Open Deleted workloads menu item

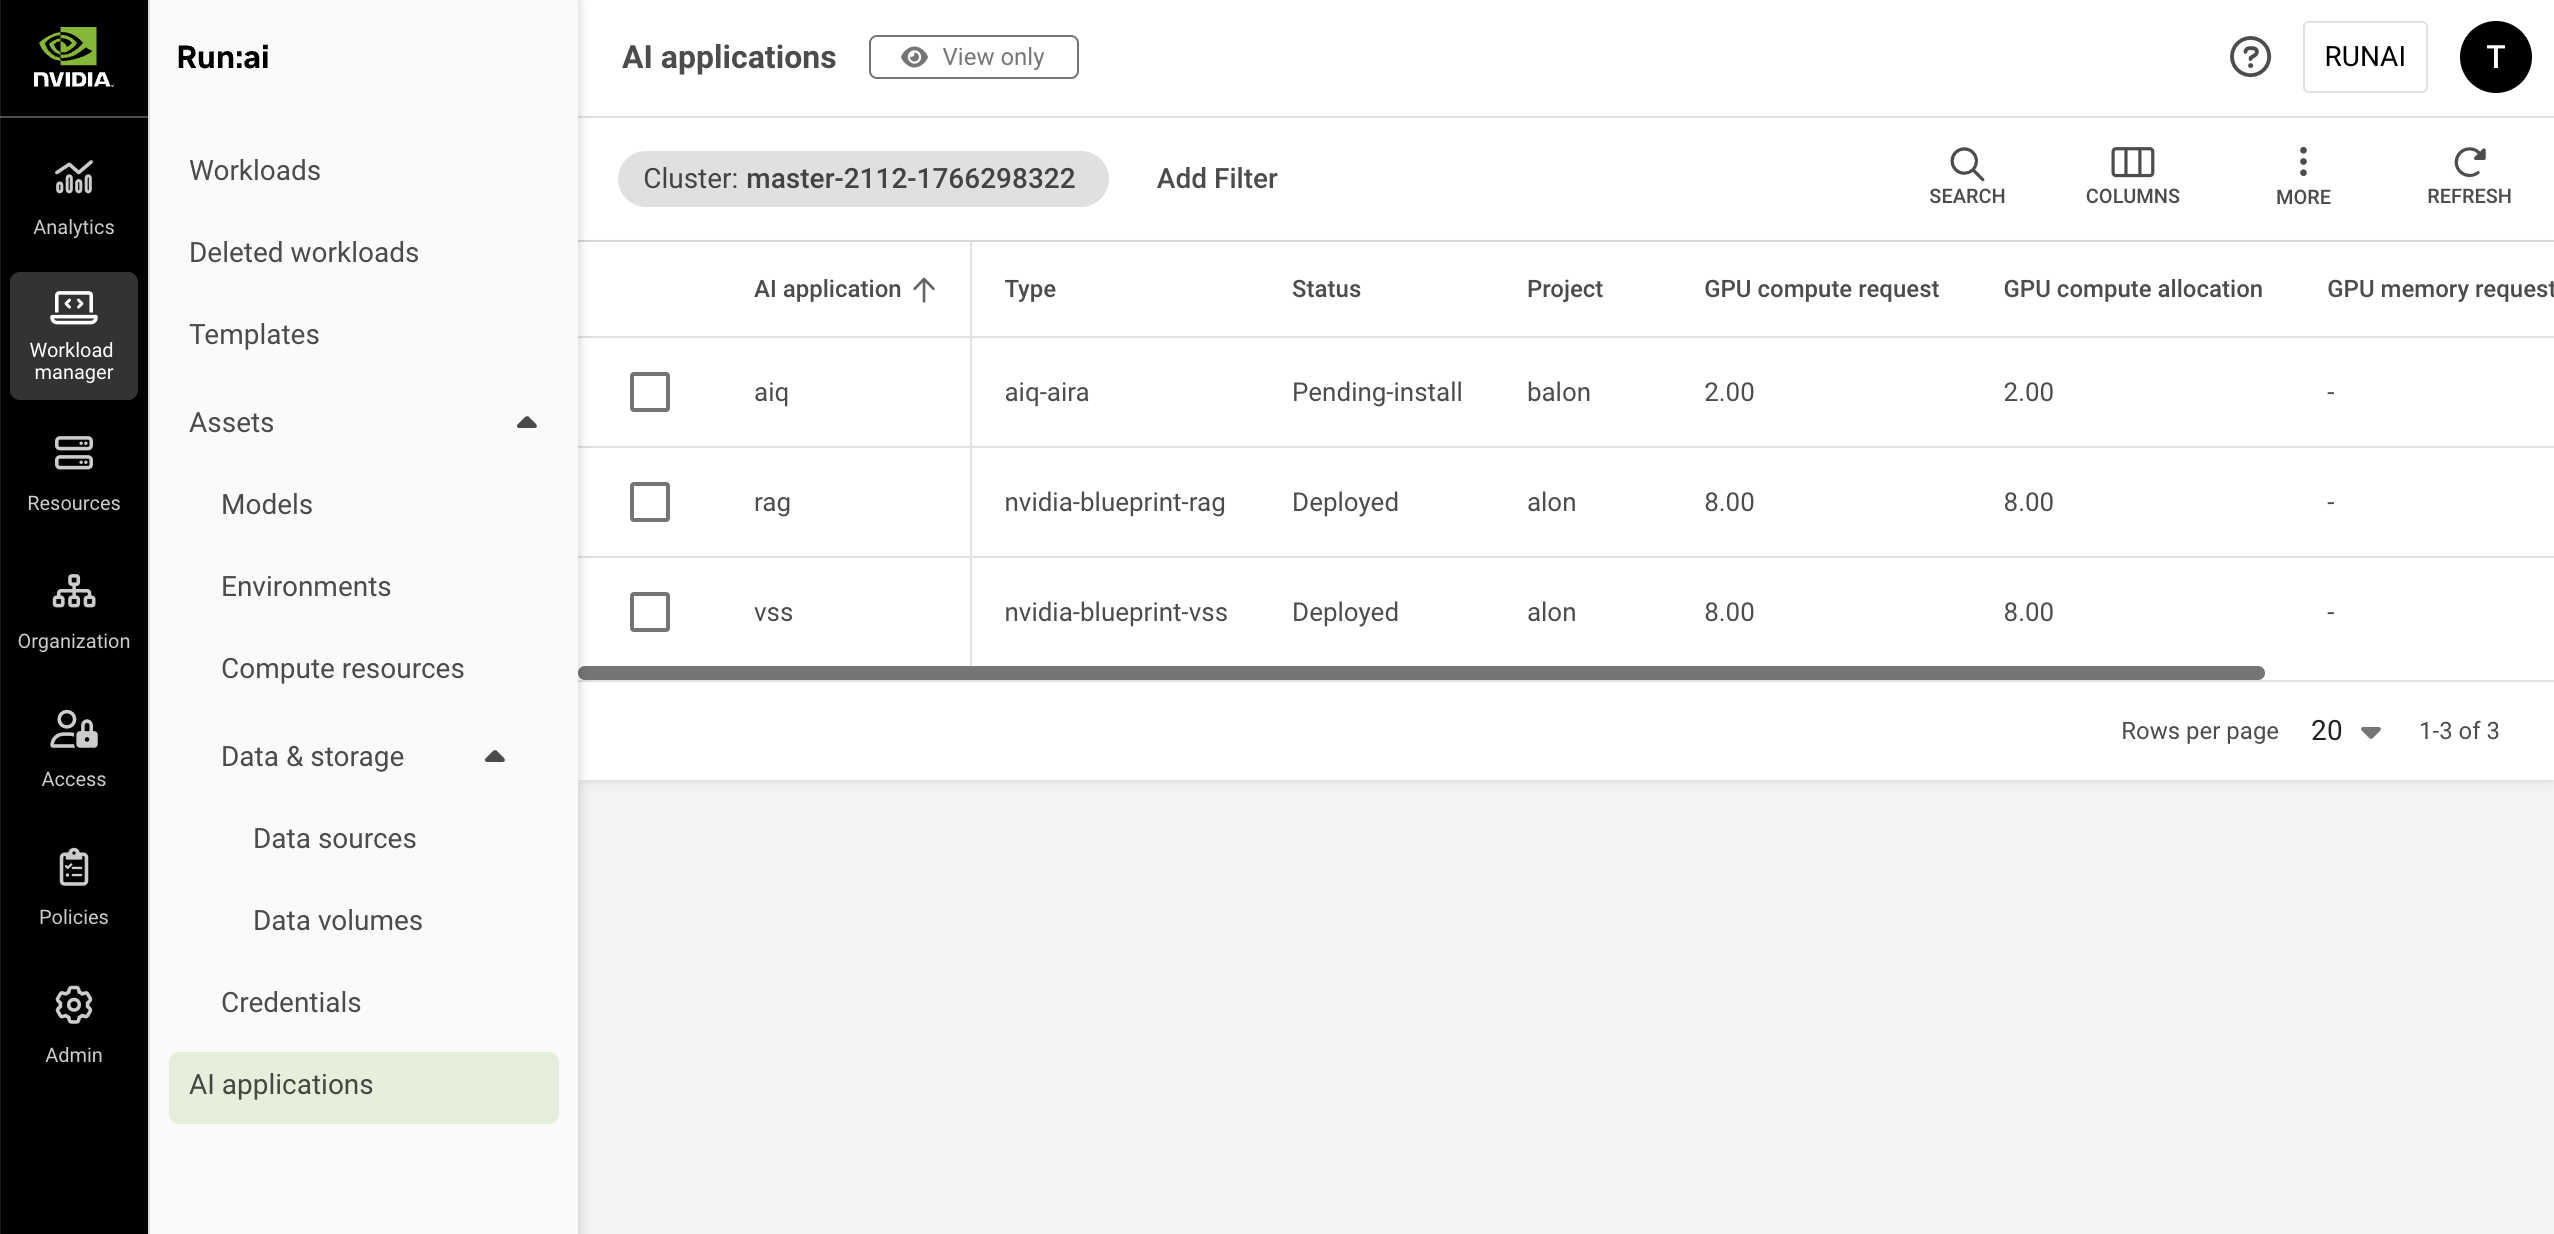pyautogui.click(x=304, y=252)
